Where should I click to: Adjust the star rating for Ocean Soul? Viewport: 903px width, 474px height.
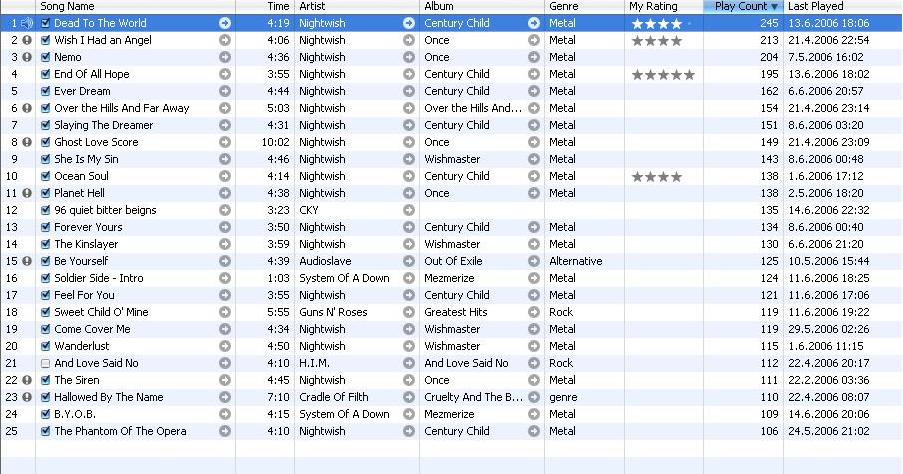point(657,176)
